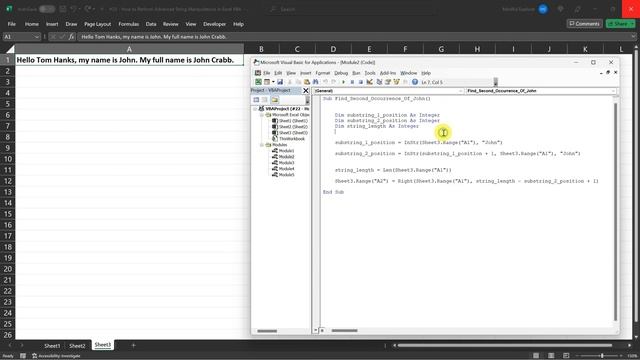
Task: Select Module5 in the project tree
Action: (286, 175)
